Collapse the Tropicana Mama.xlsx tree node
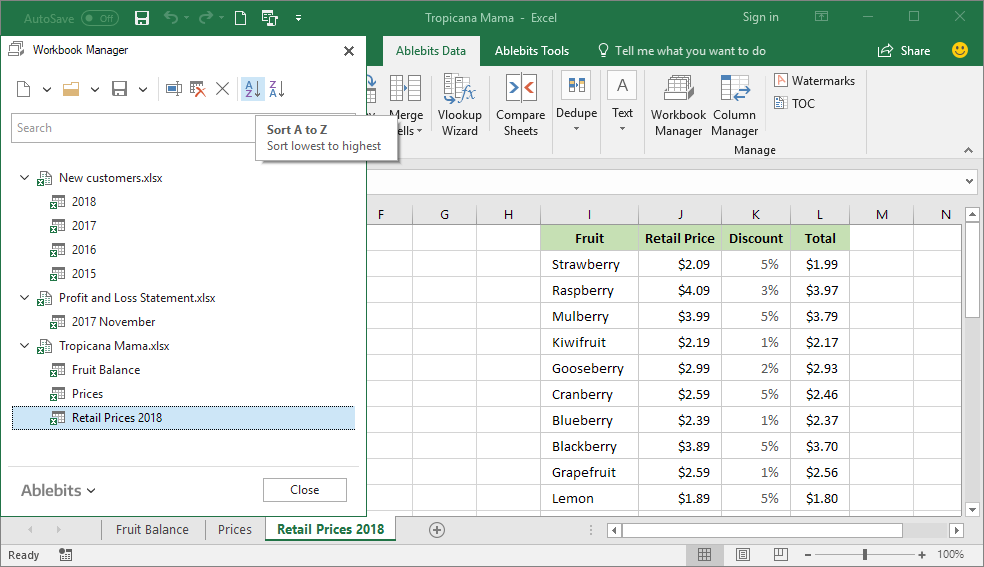This screenshot has height=567, width=984. click(x=24, y=346)
